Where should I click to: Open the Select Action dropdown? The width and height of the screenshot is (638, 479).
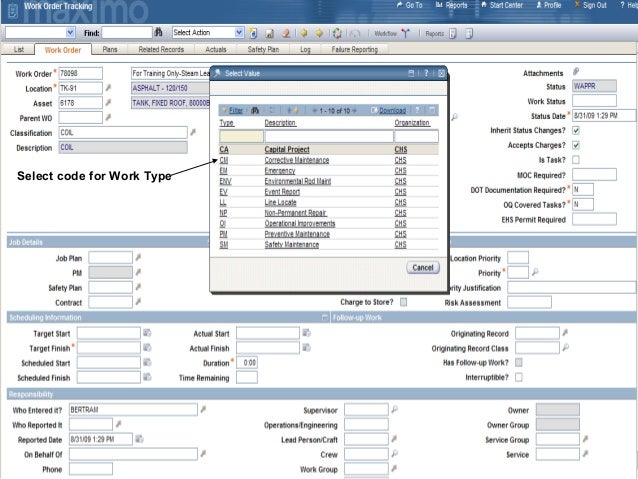(x=239, y=33)
